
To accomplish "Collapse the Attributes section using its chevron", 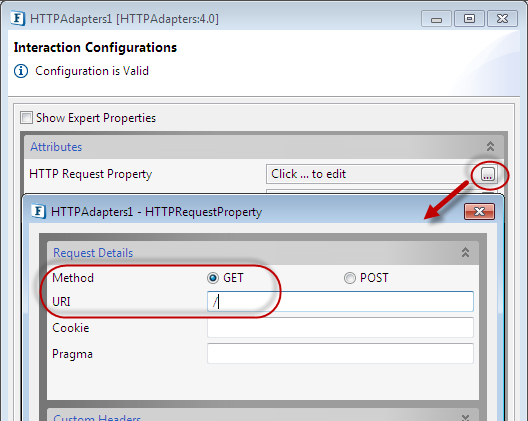I will pos(490,147).
